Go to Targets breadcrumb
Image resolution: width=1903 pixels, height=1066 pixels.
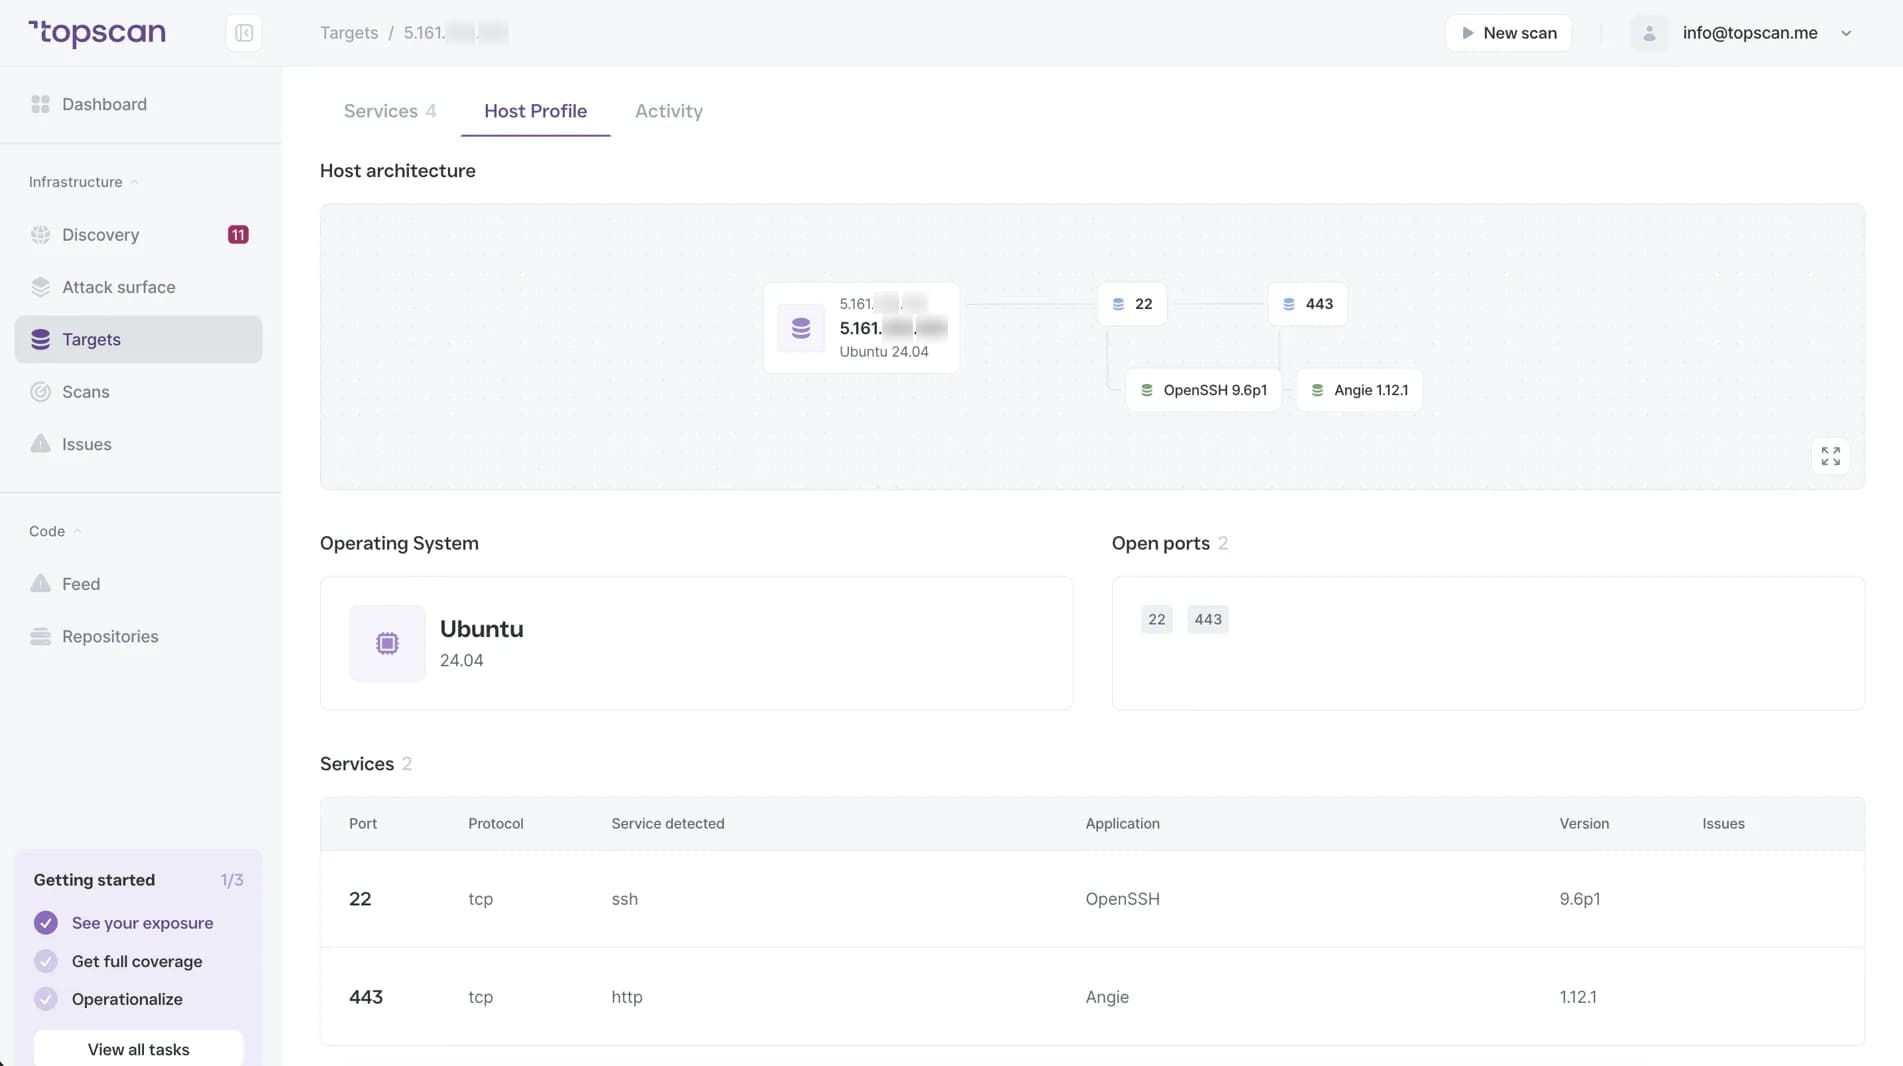coord(349,33)
